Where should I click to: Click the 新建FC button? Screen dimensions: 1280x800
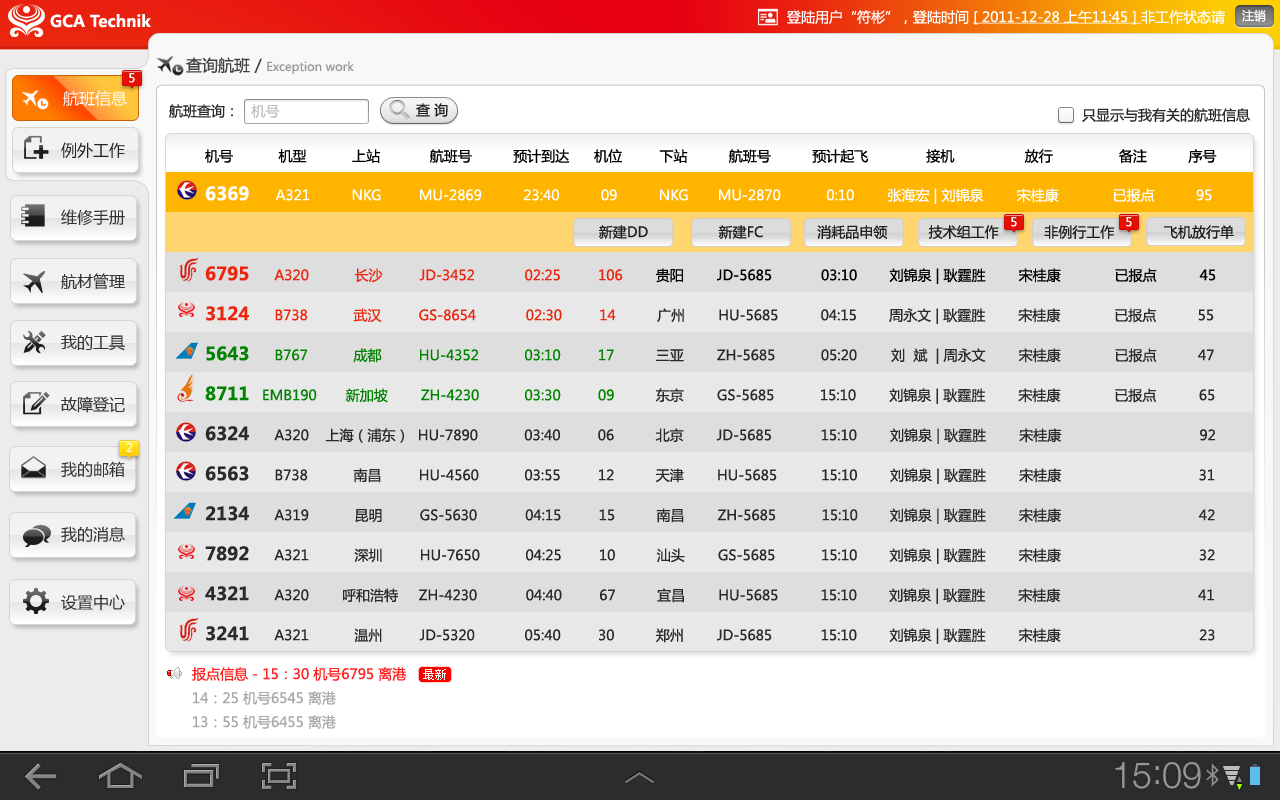tap(741, 232)
